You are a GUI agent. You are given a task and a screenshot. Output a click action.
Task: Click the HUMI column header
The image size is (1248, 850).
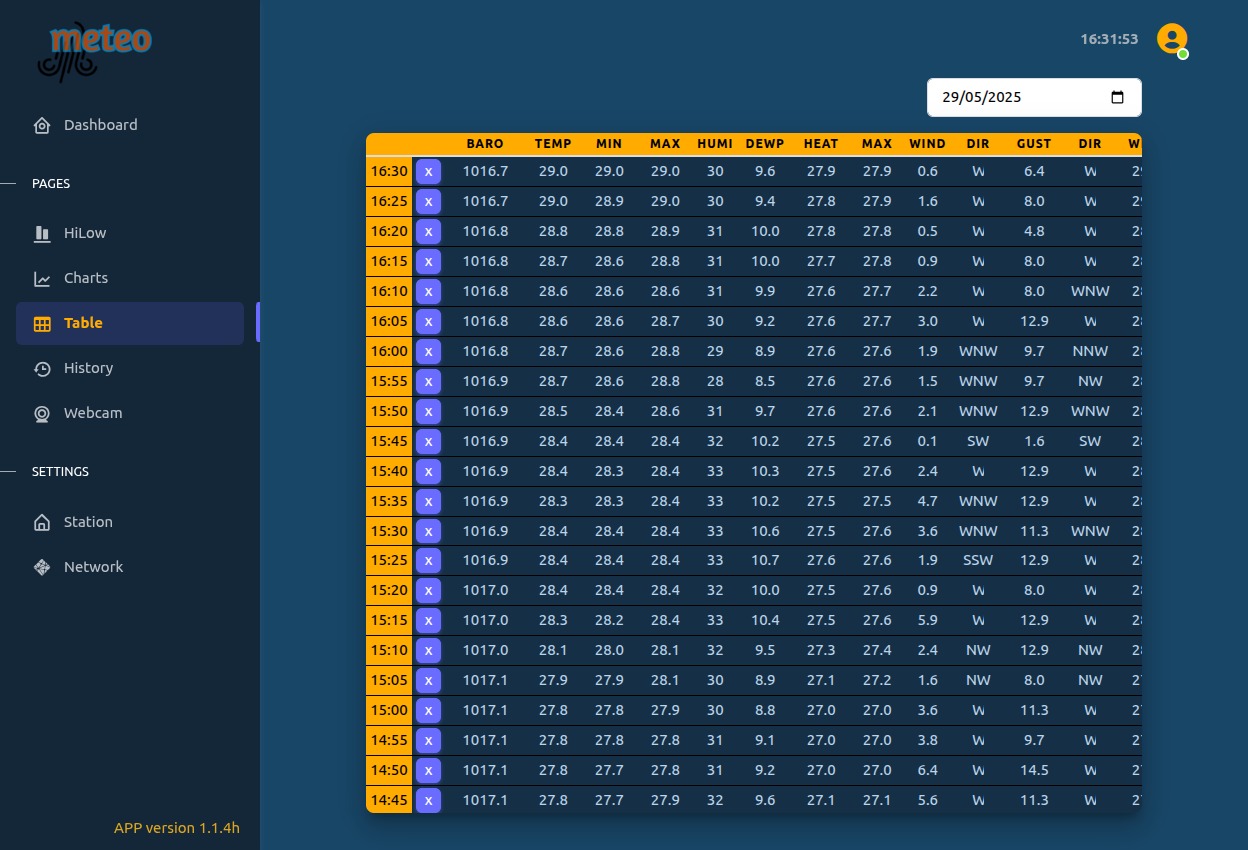[x=715, y=144]
